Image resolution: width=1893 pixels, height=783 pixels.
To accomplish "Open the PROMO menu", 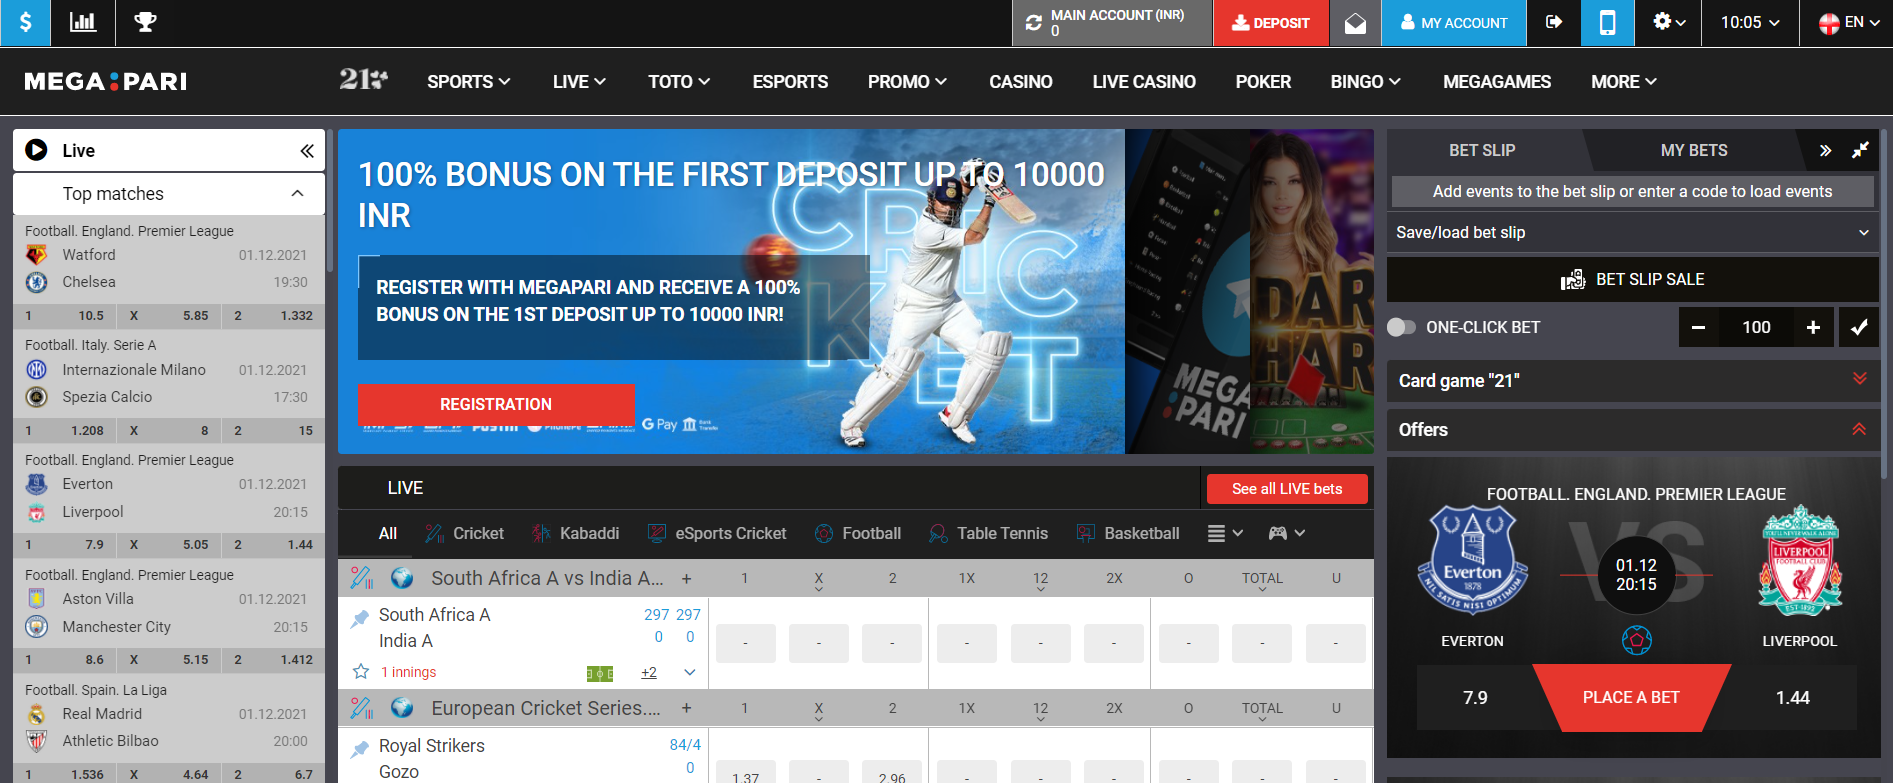I will 907,82.
